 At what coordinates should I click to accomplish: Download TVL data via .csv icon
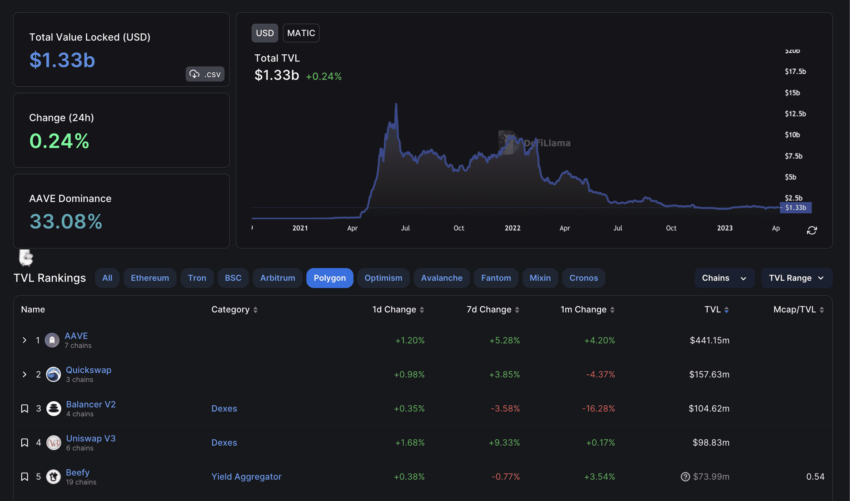(205, 74)
